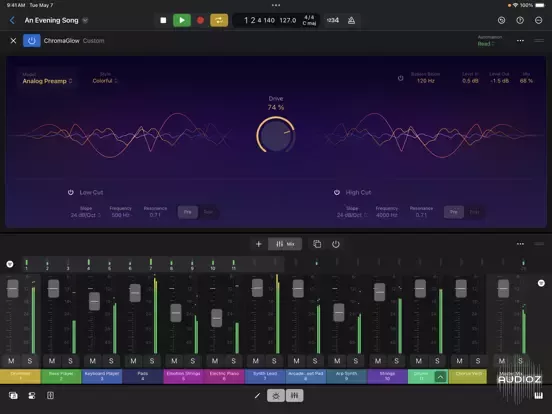Start recording with the red Record button
This screenshot has width=552, height=414.
tap(200, 20)
